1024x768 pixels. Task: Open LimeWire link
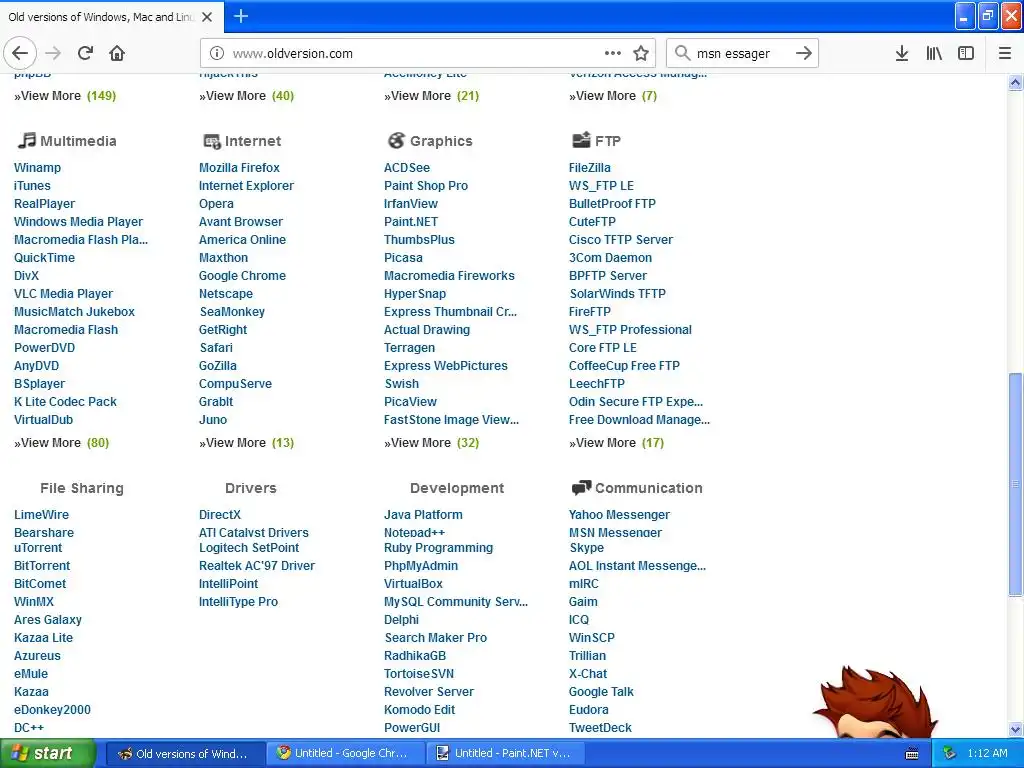pos(41,515)
